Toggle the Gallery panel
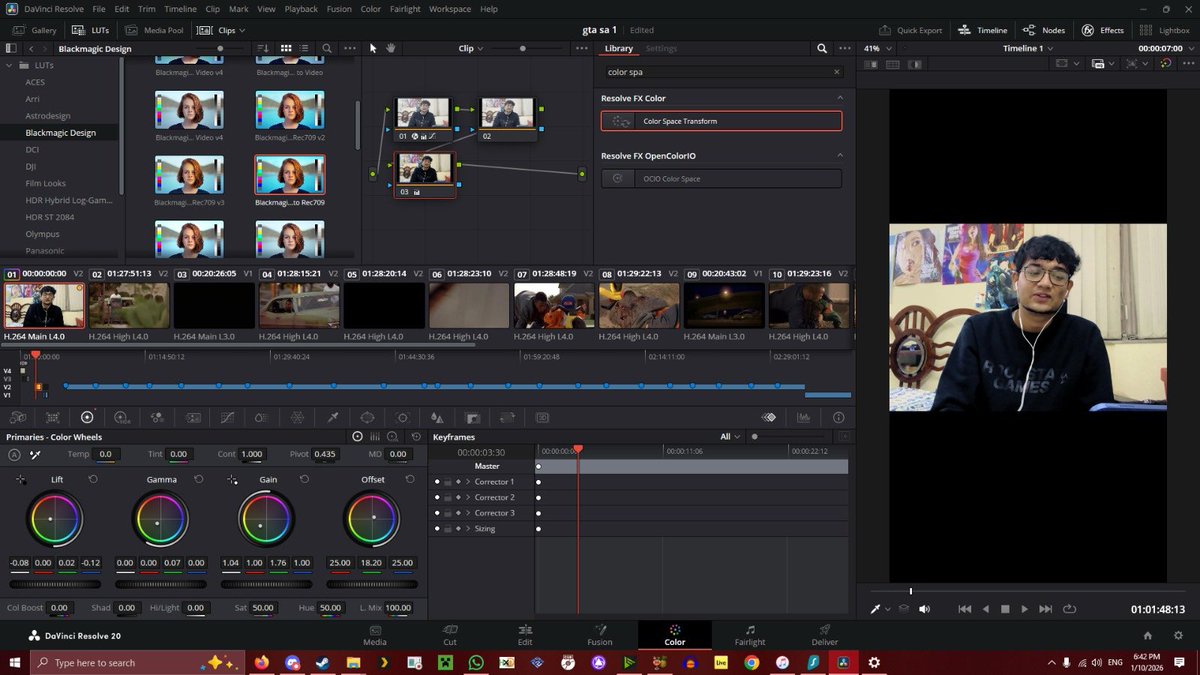Screen dimensions: 1200x675 click(35, 30)
